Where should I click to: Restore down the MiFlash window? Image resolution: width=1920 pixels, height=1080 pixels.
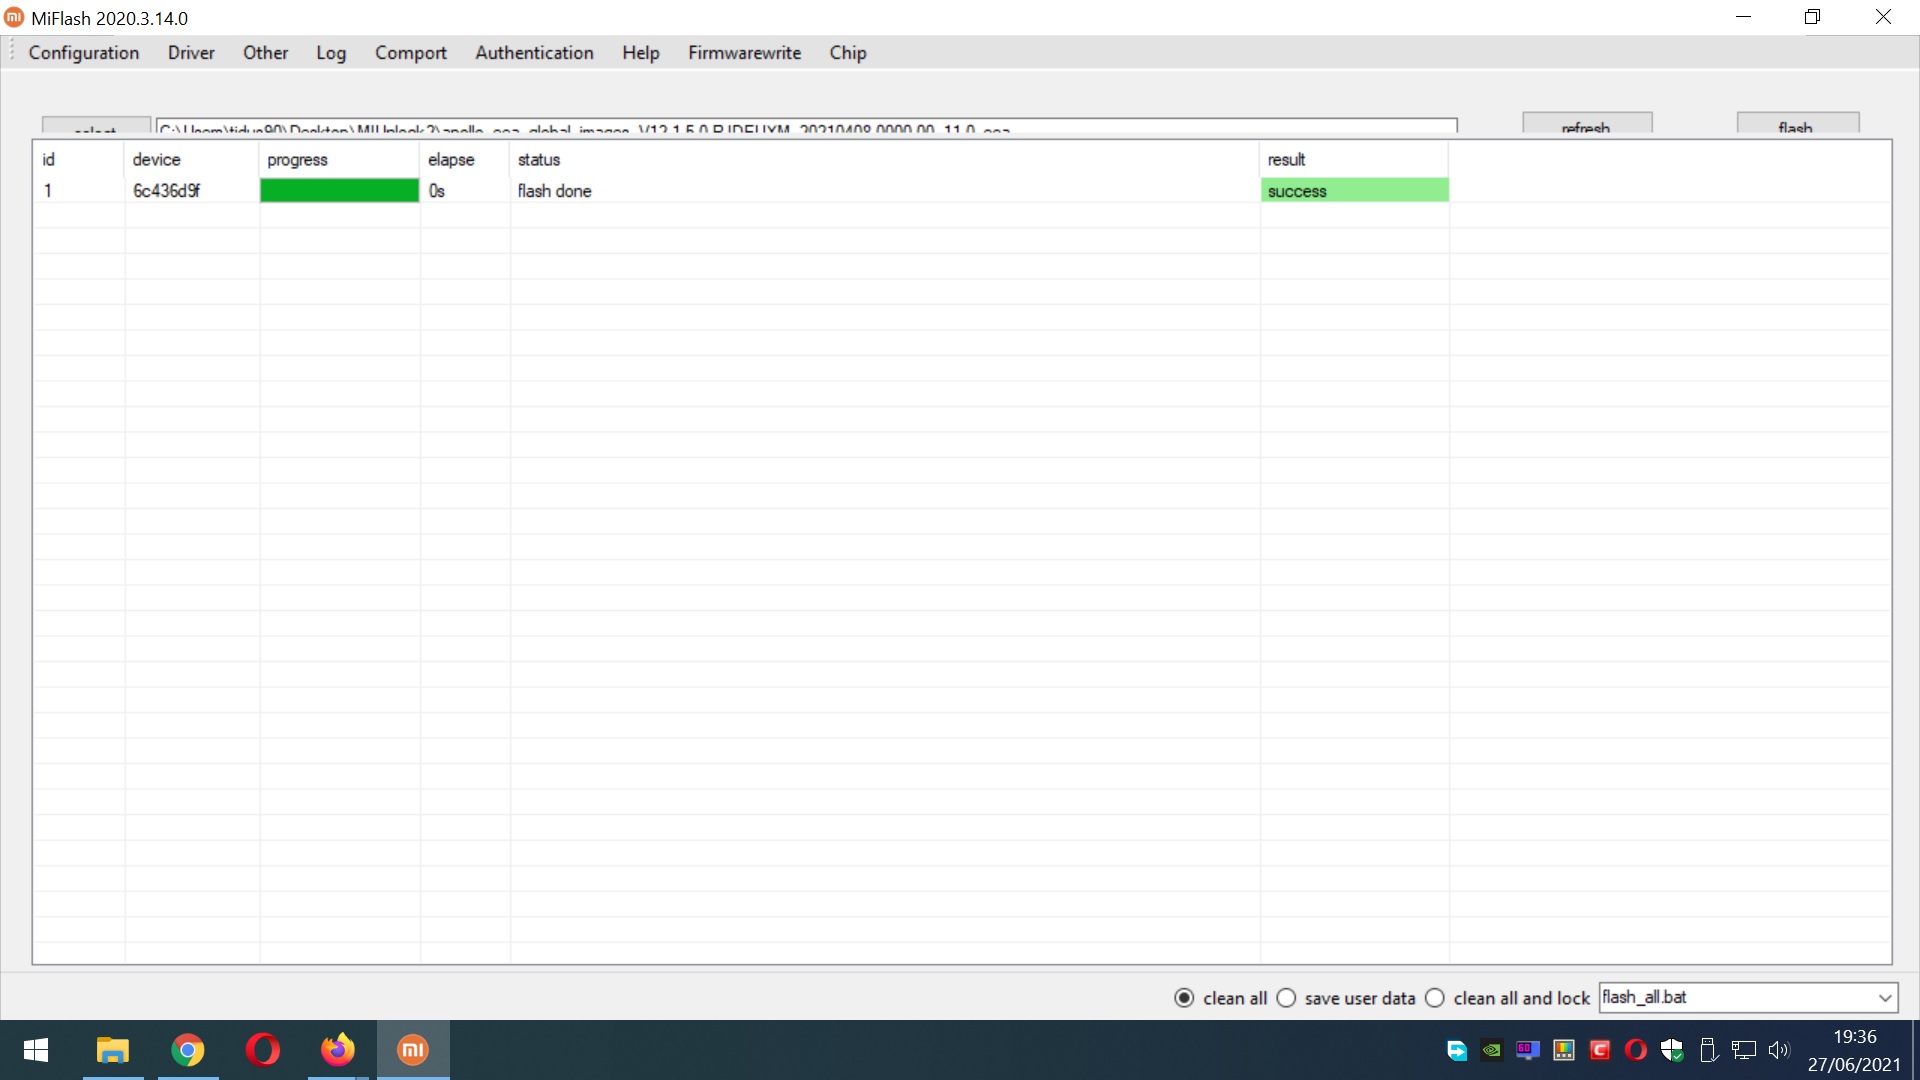click(x=1813, y=17)
